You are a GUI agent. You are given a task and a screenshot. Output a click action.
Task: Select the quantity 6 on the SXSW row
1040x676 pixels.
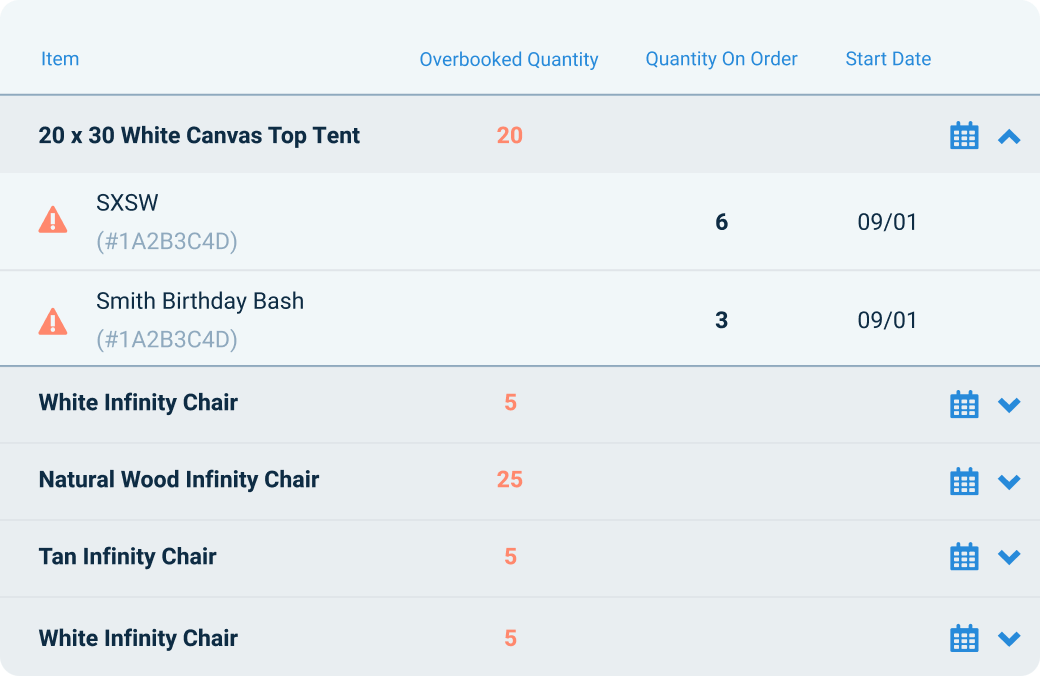tap(721, 222)
